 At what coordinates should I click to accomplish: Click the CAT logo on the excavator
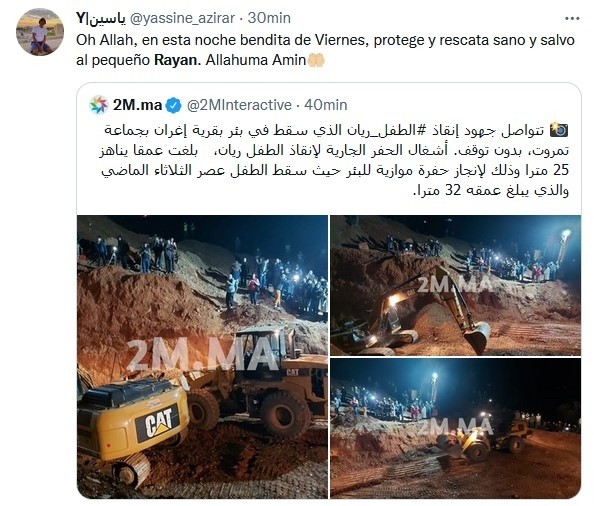[x=158, y=422]
